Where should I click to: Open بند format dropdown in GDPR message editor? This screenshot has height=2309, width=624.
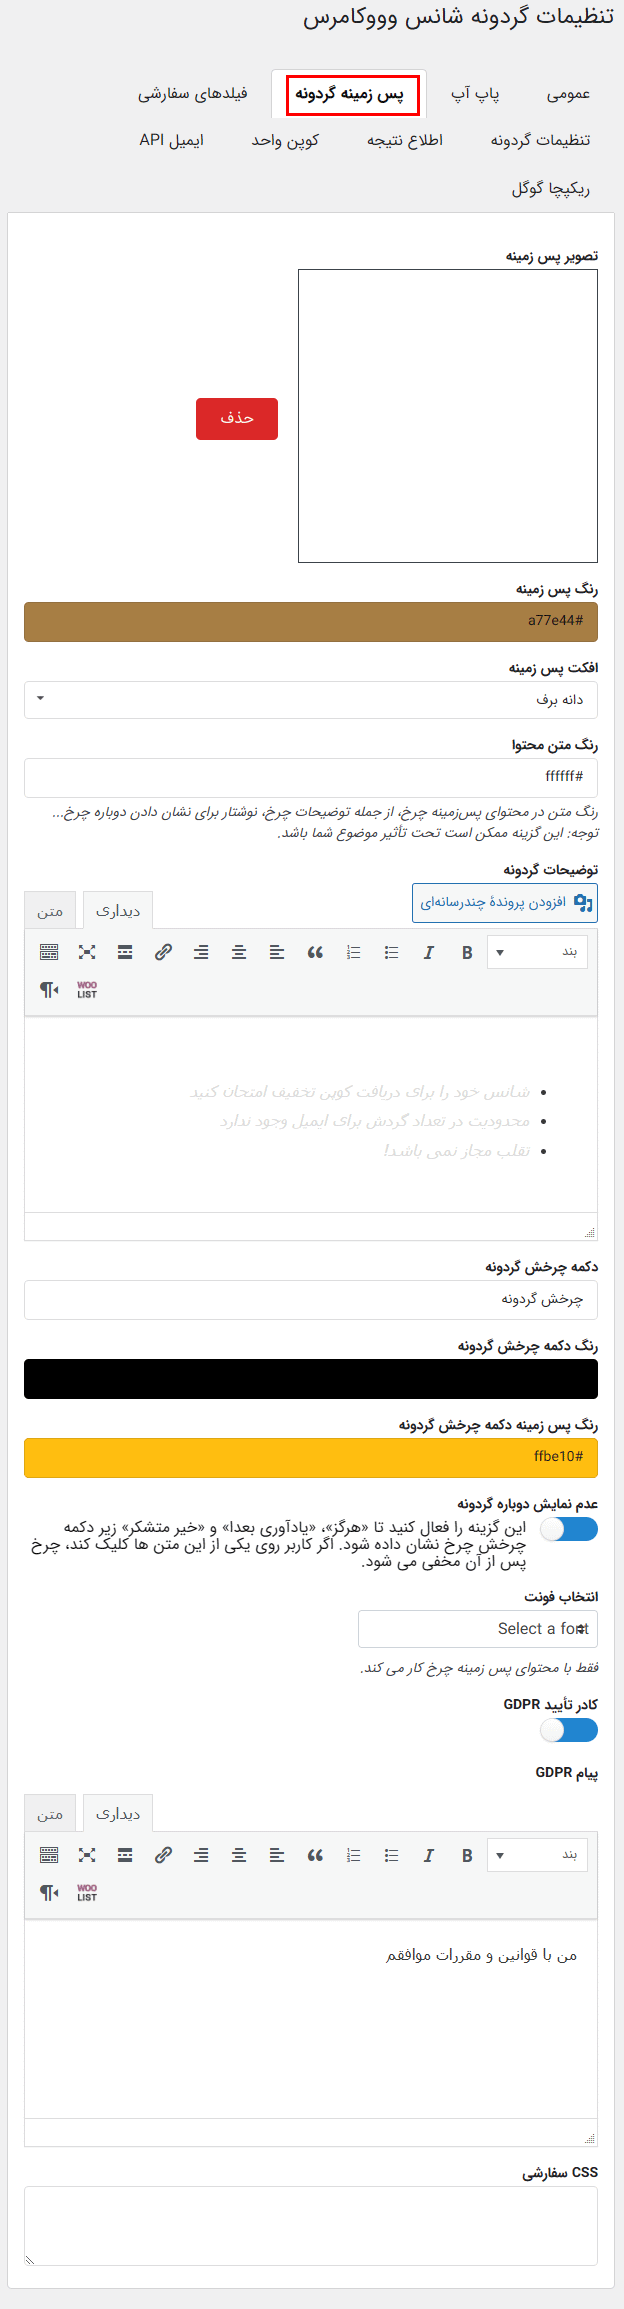click(x=538, y=1855)
